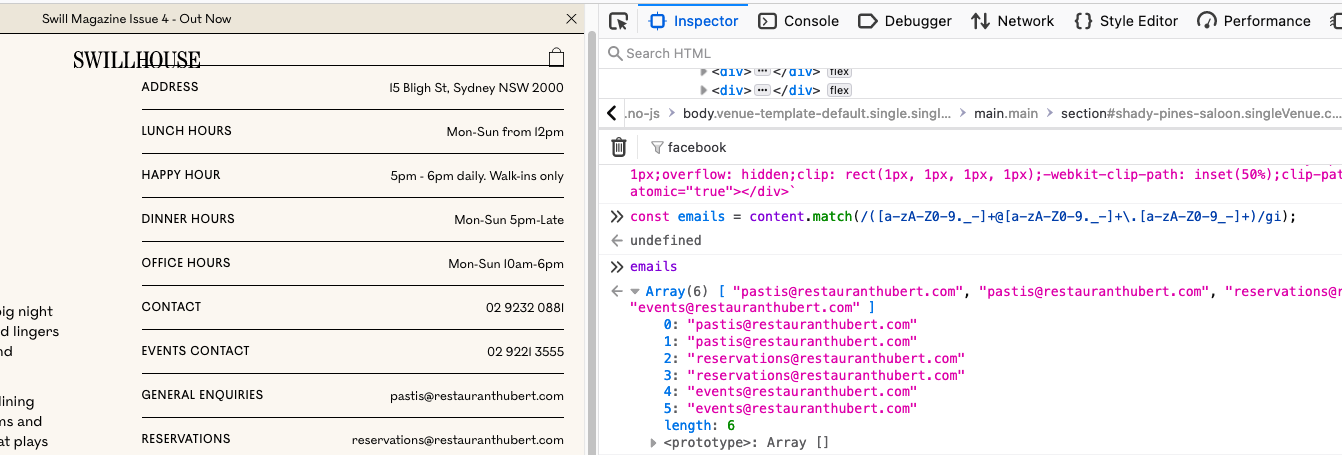The height and width of the screenshot is (455, 1342).
Task: Click contact phone number 02 9232 0881
Action: tap(525, 308)
